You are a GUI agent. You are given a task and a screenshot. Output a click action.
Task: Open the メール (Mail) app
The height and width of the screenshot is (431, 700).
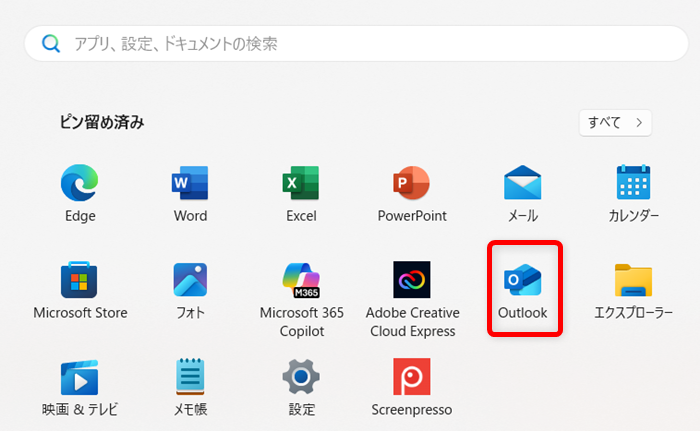tap(522, 185)
